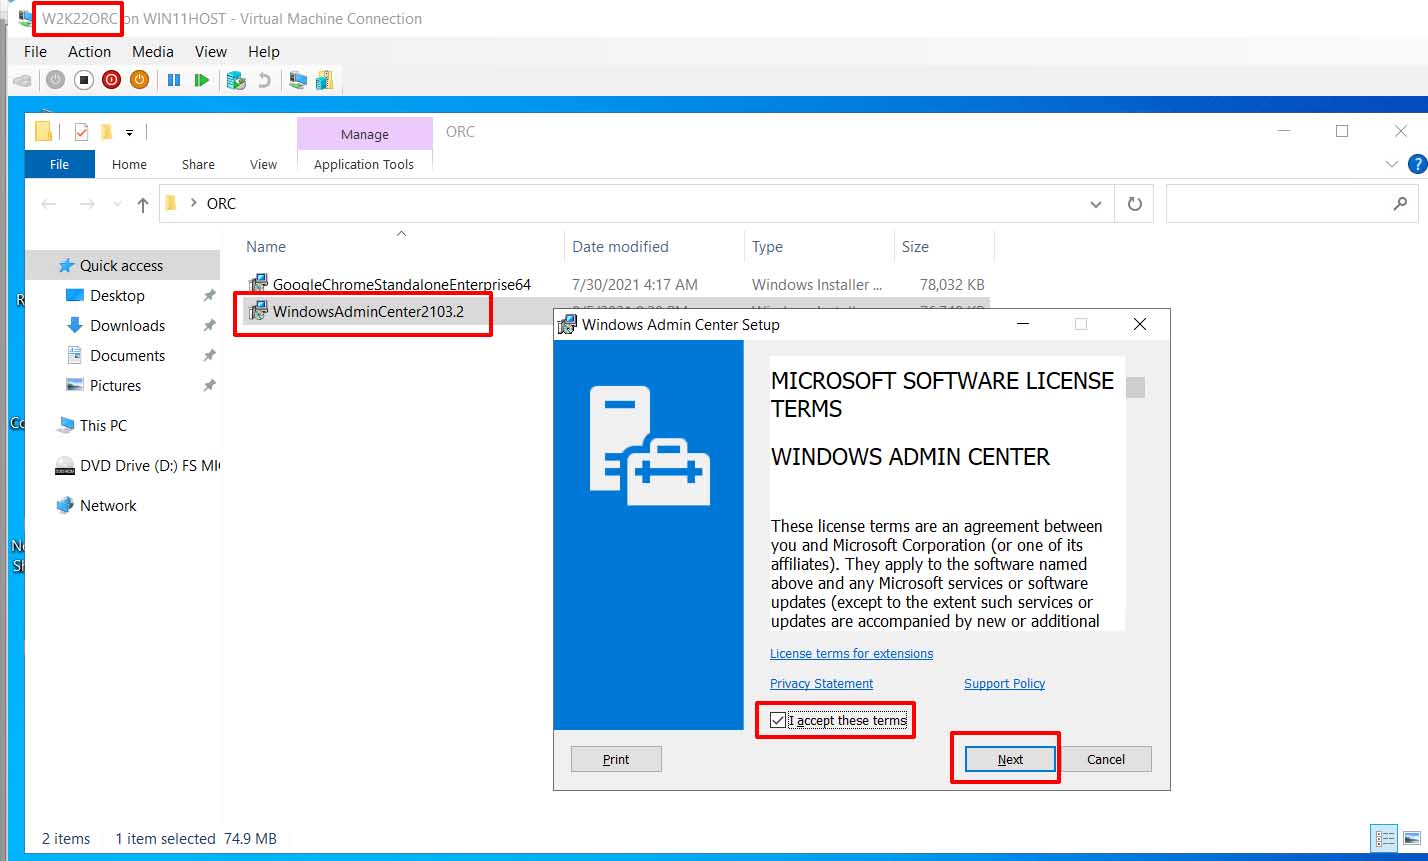This screenshot has width=1428, height=861.
Task: Switch to the Share ribbon tab
Action: point(198,164)
